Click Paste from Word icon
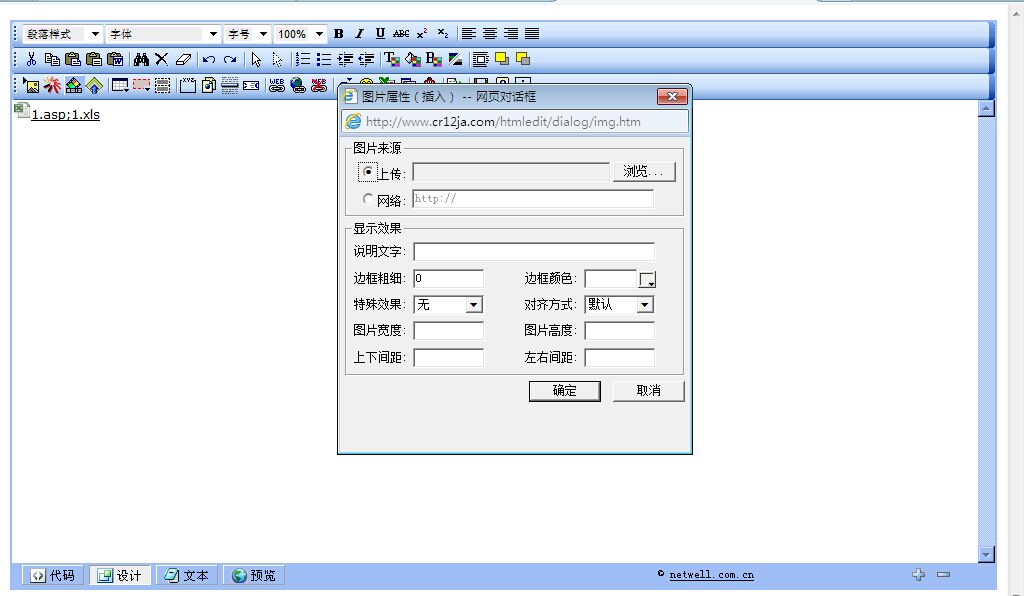Viewport: 1024px width, 596px height. click(x=116, y=59)
